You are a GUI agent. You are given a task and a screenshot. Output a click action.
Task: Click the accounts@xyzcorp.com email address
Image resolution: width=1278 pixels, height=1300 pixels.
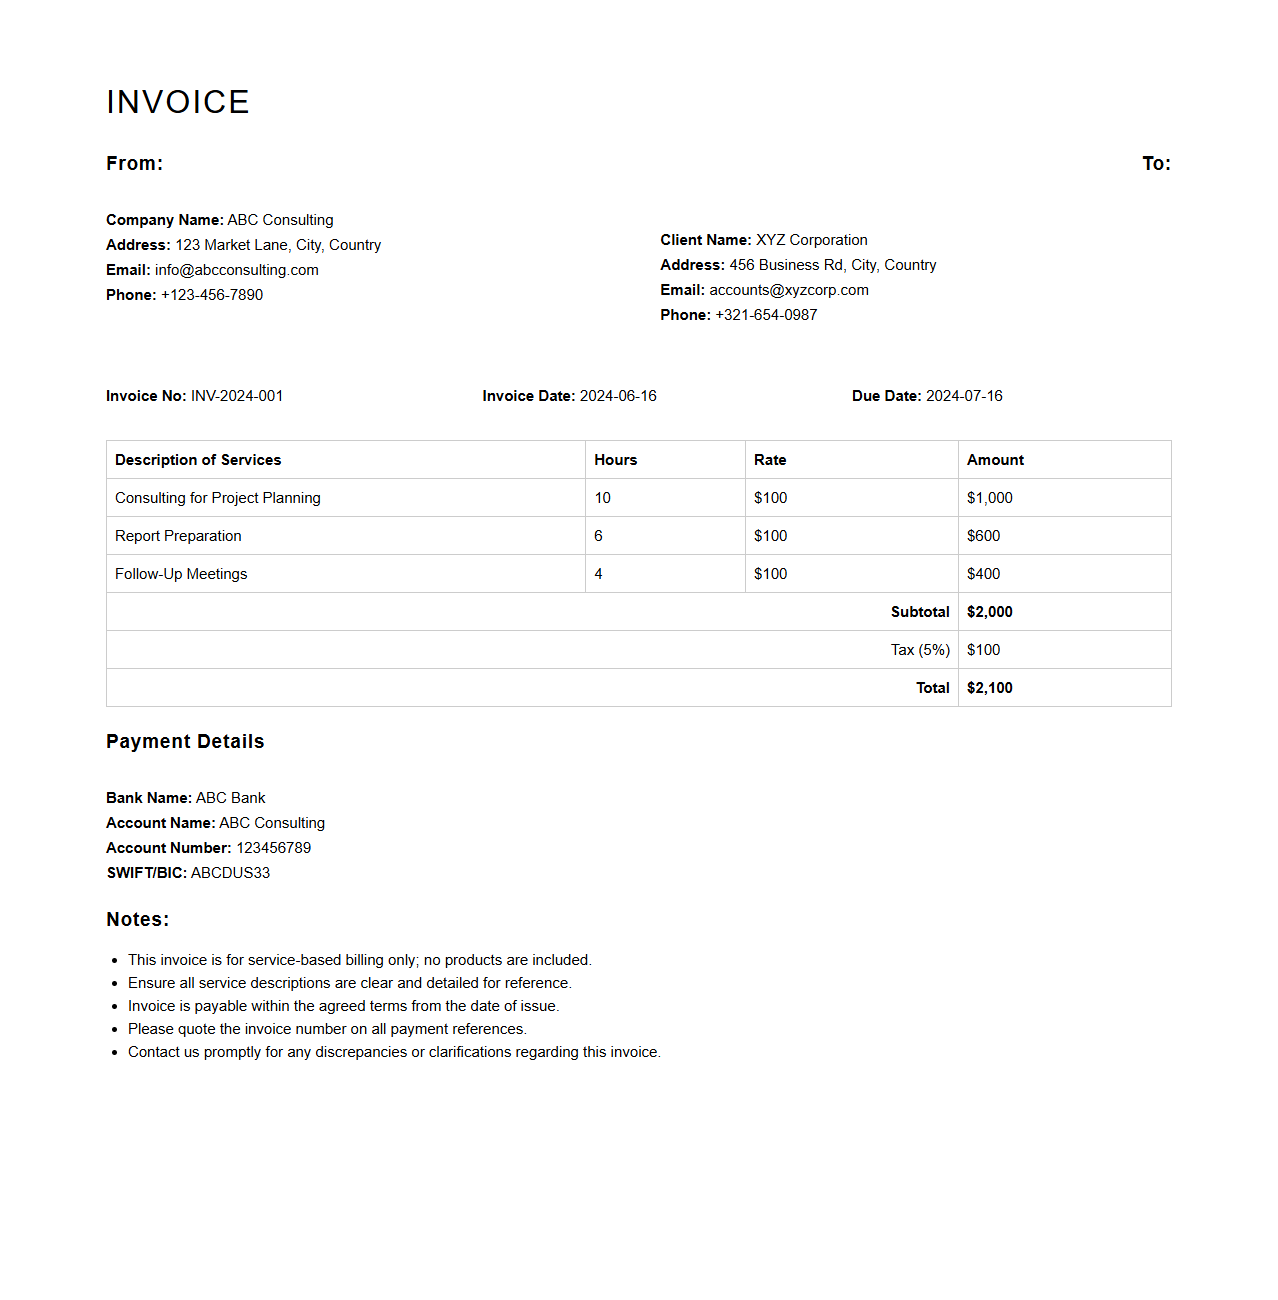coord(788,290)
